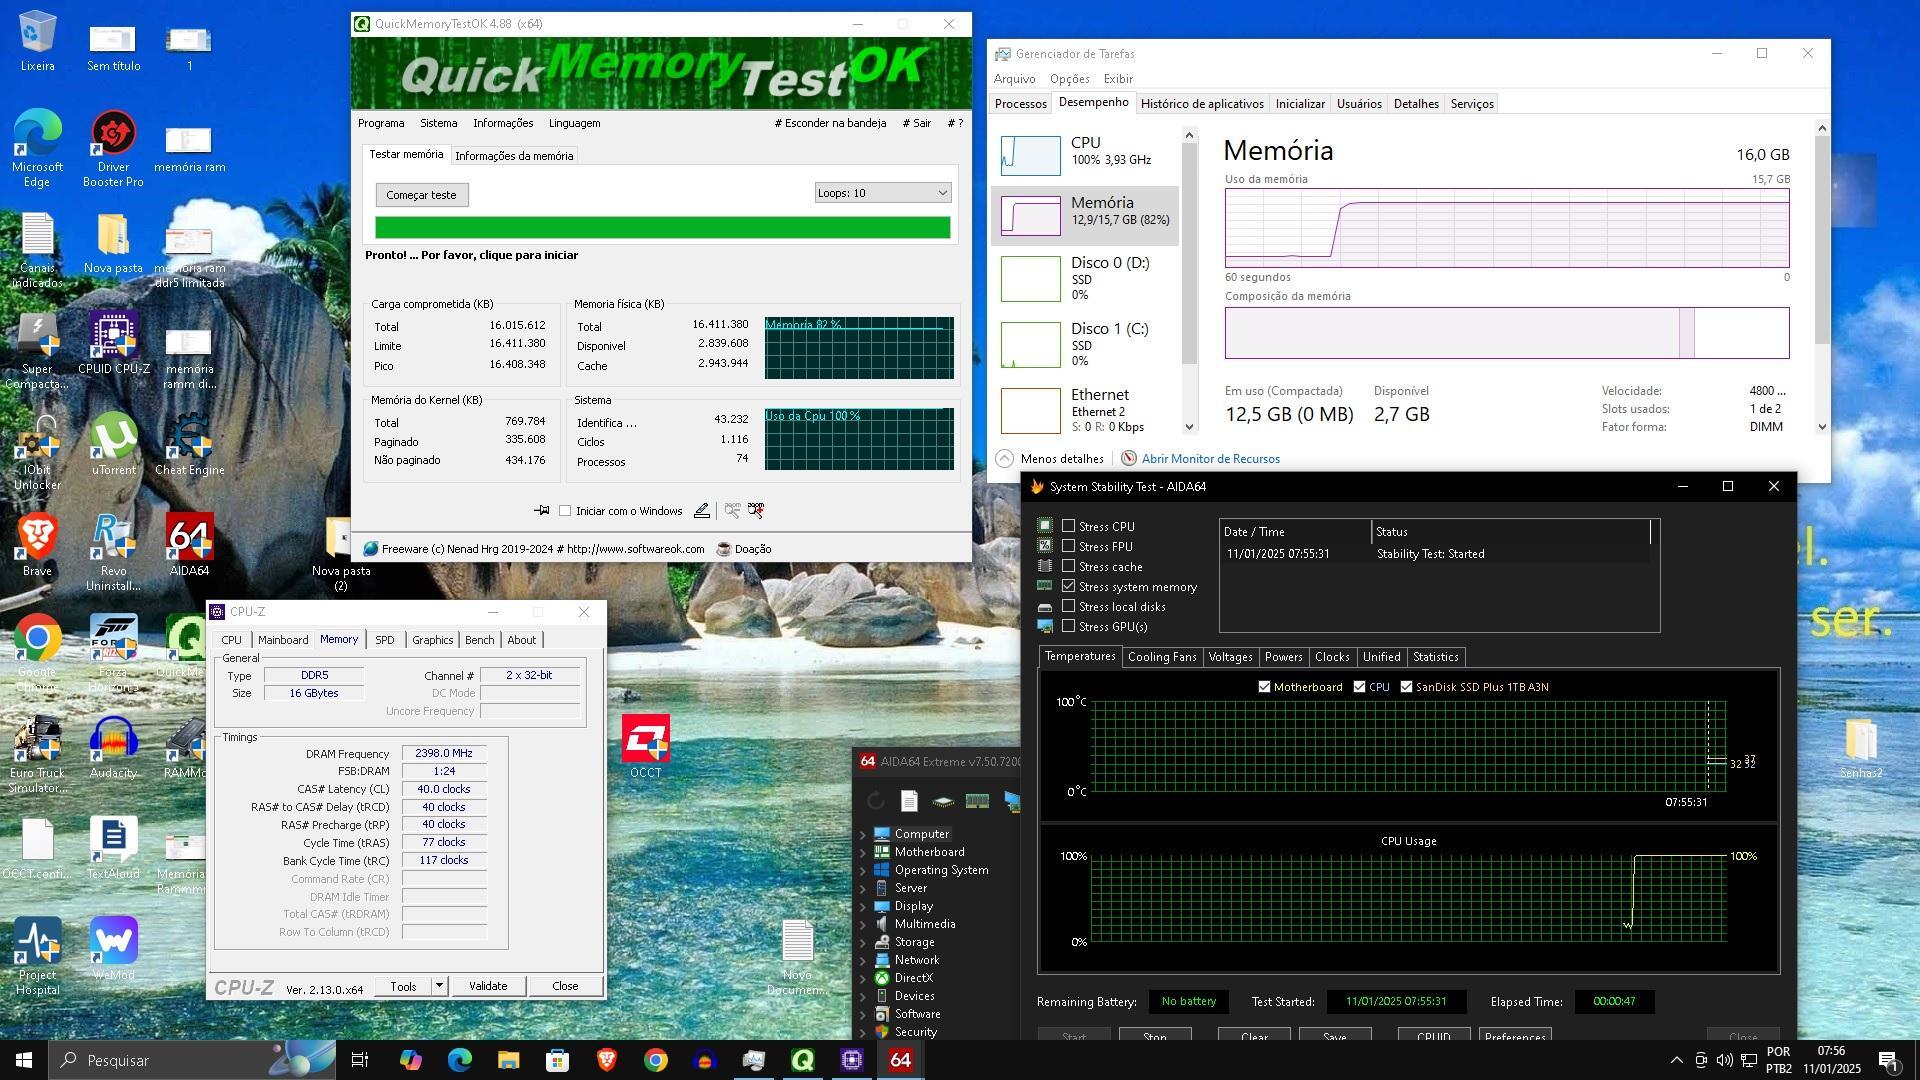Open the Sistema menu in QuickMemoryTestOK
Screen dimensions: 1920x1080
click(438, 123)
